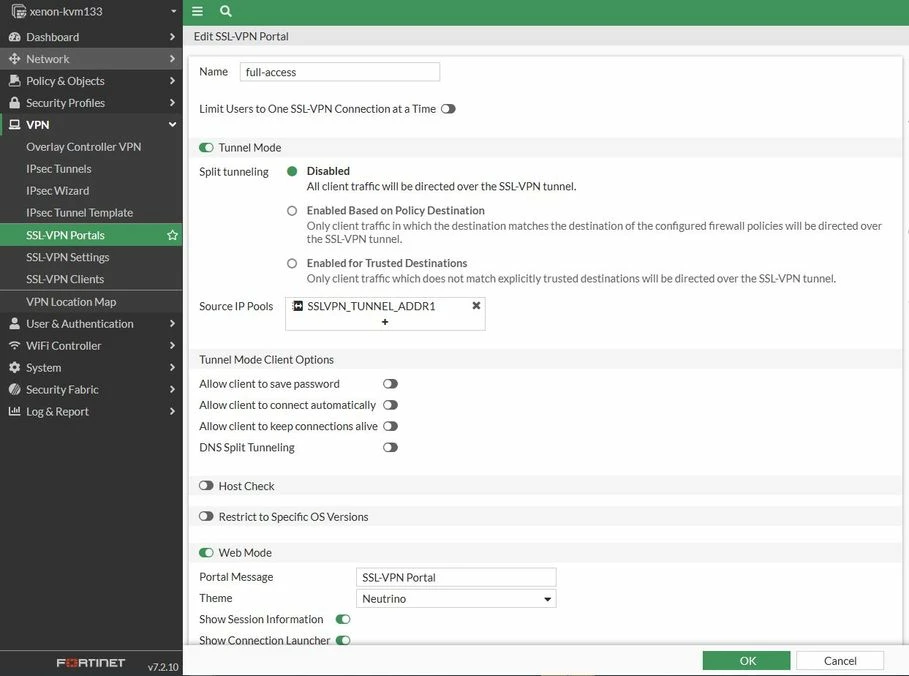The height and width of the screenshot is (676, 909).
Task: Click the SSLVPN_TUNNEL_ADDR1 address object icon
Action: (x=297, y=306)
